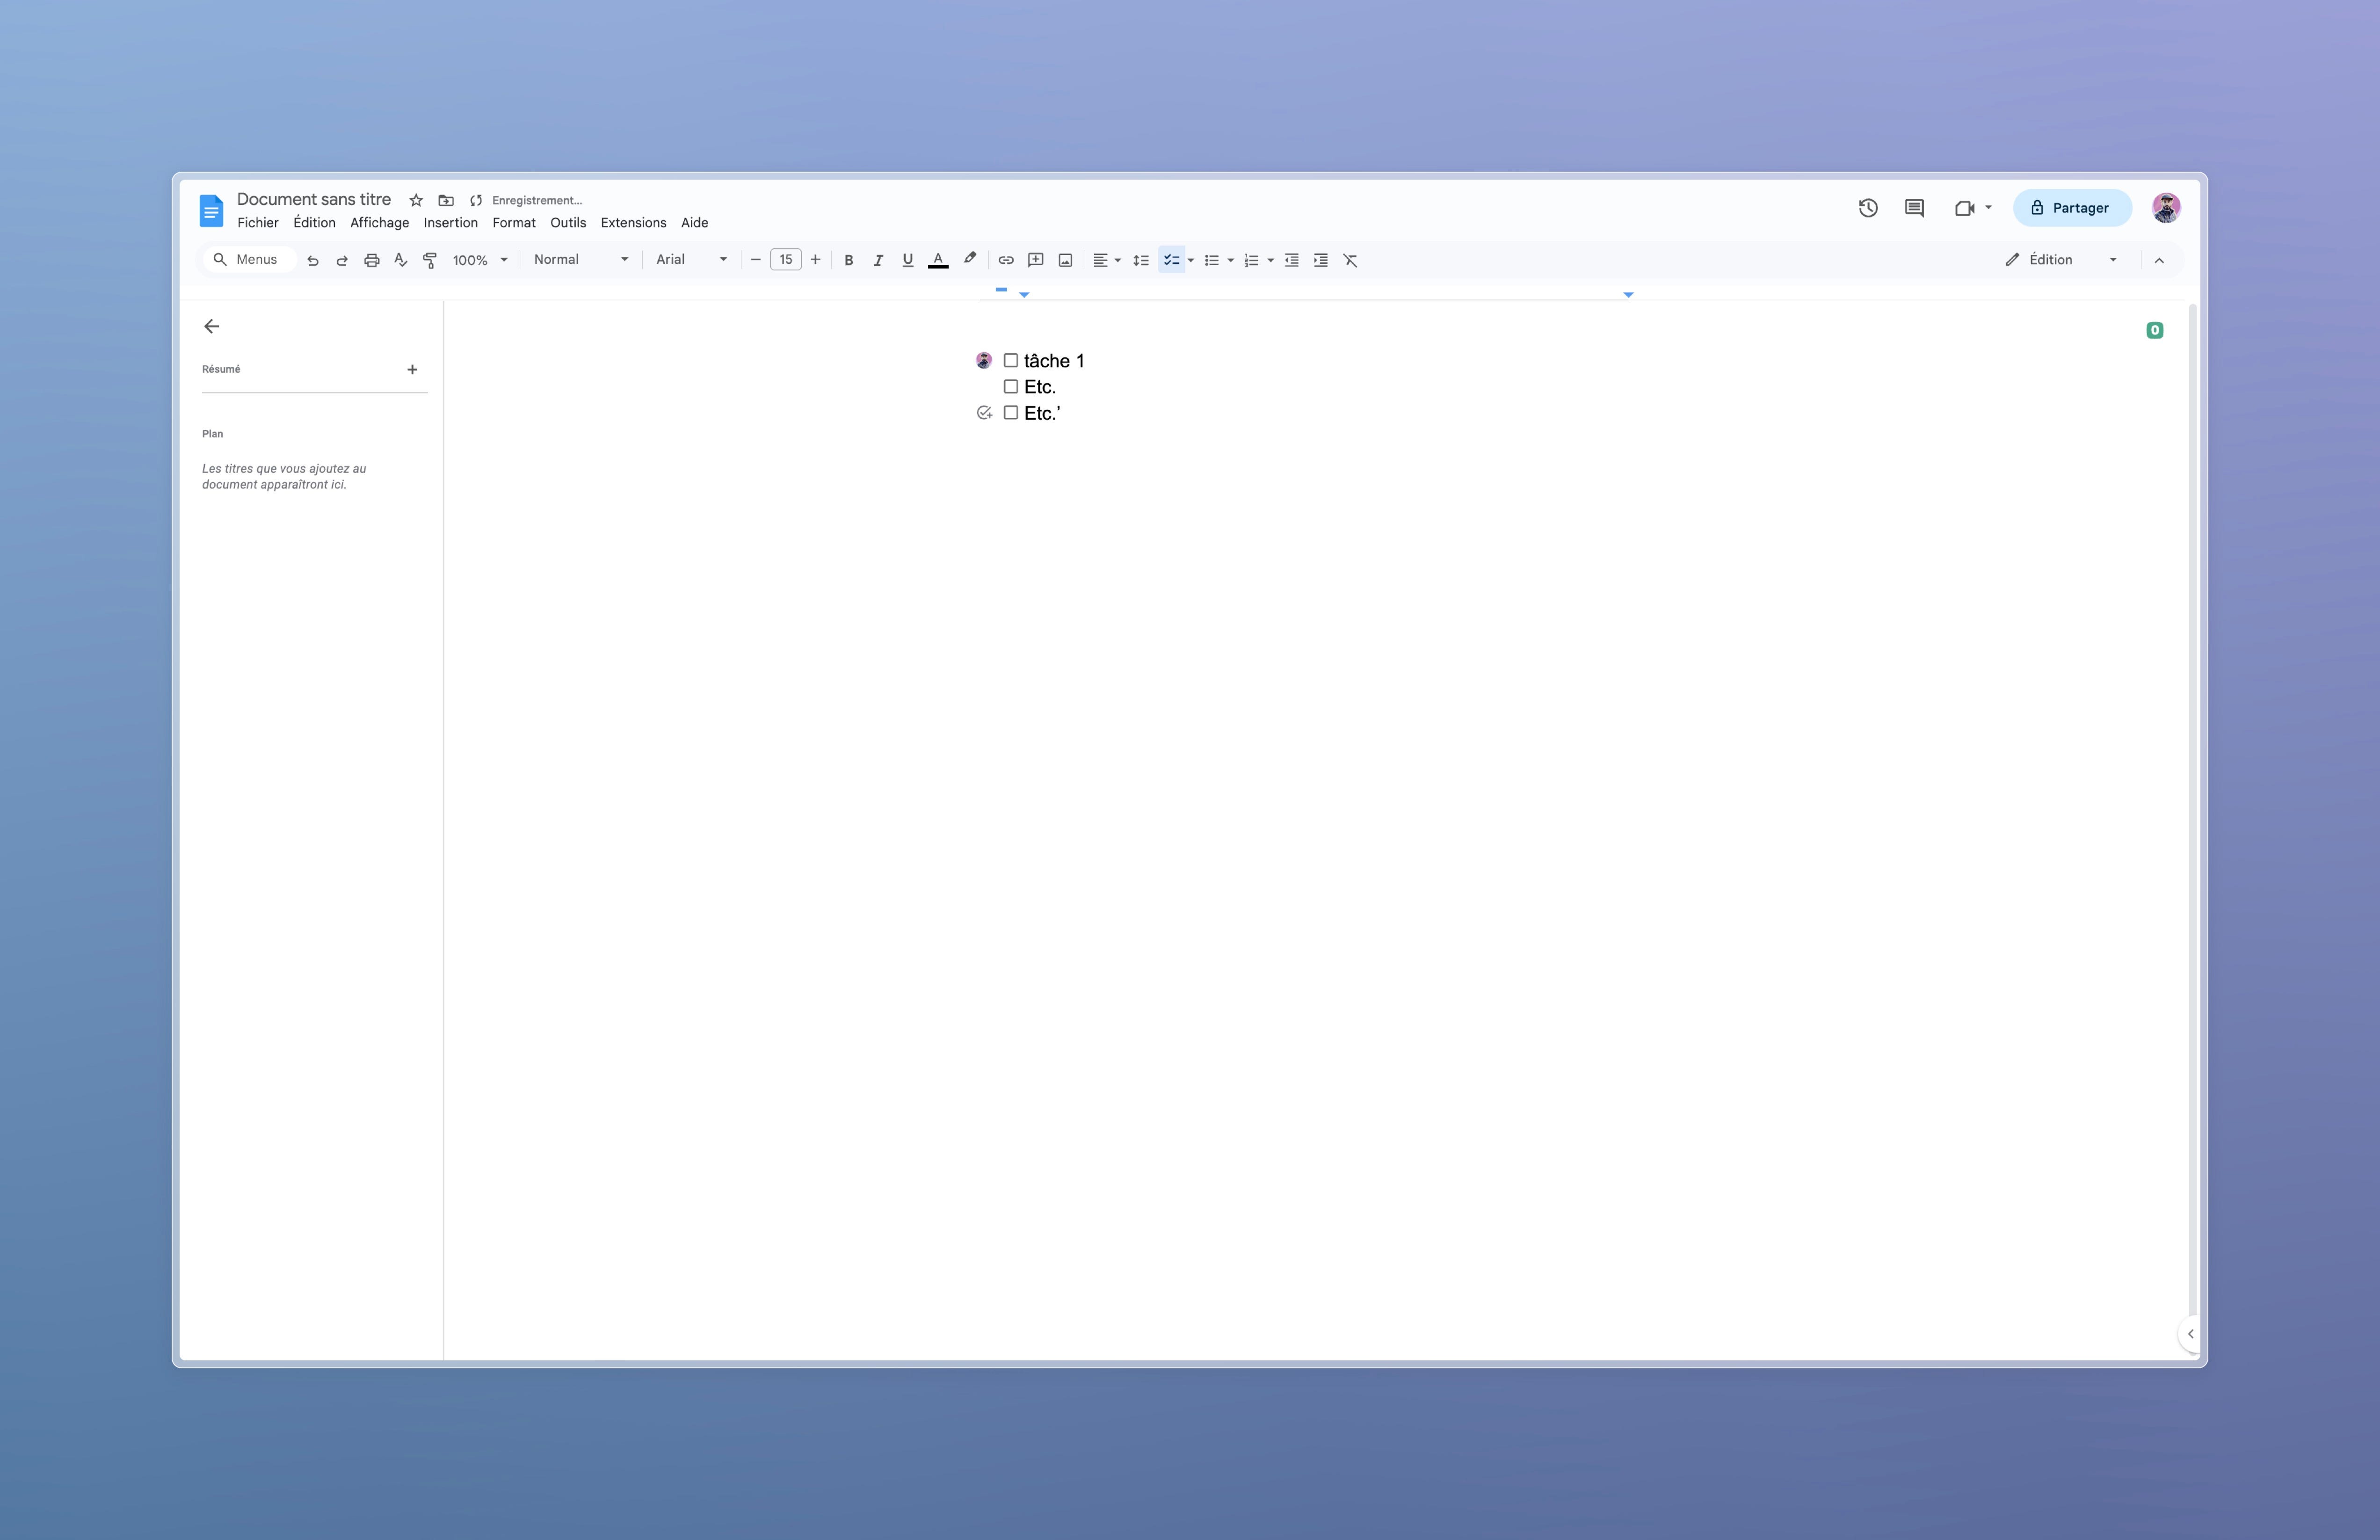
Task: Expand the numbered list options arrow
Action: click(1271, 260)
